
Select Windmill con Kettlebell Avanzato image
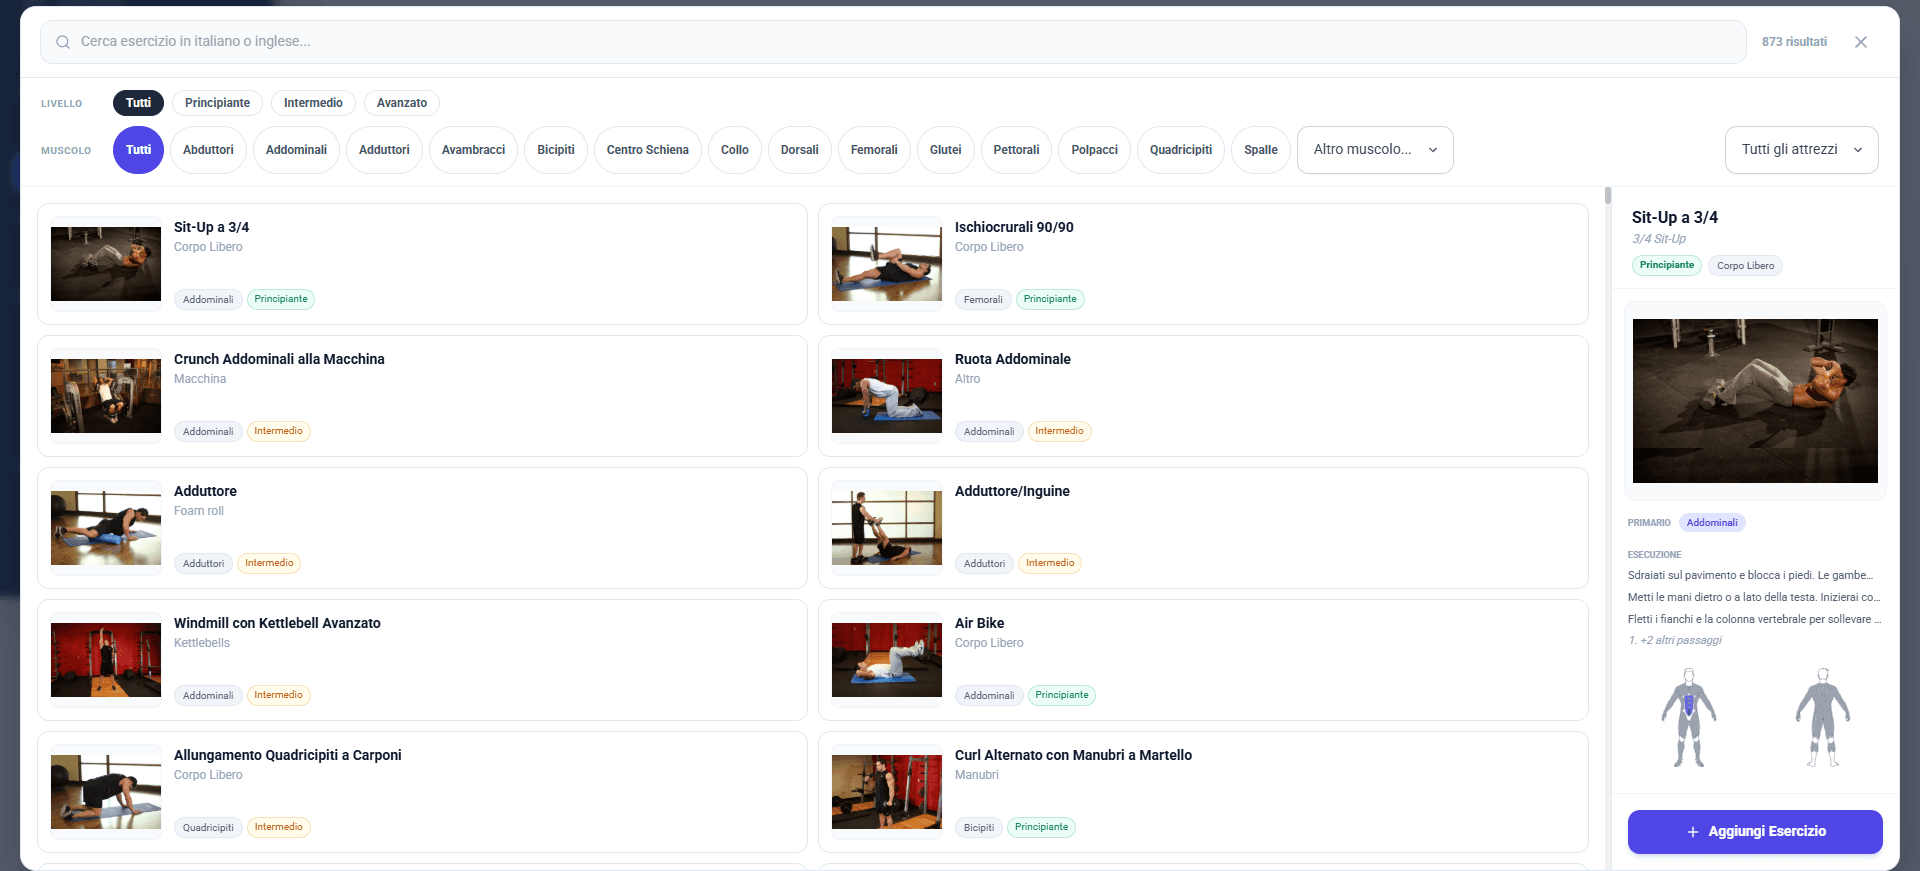tap(106, 660)
